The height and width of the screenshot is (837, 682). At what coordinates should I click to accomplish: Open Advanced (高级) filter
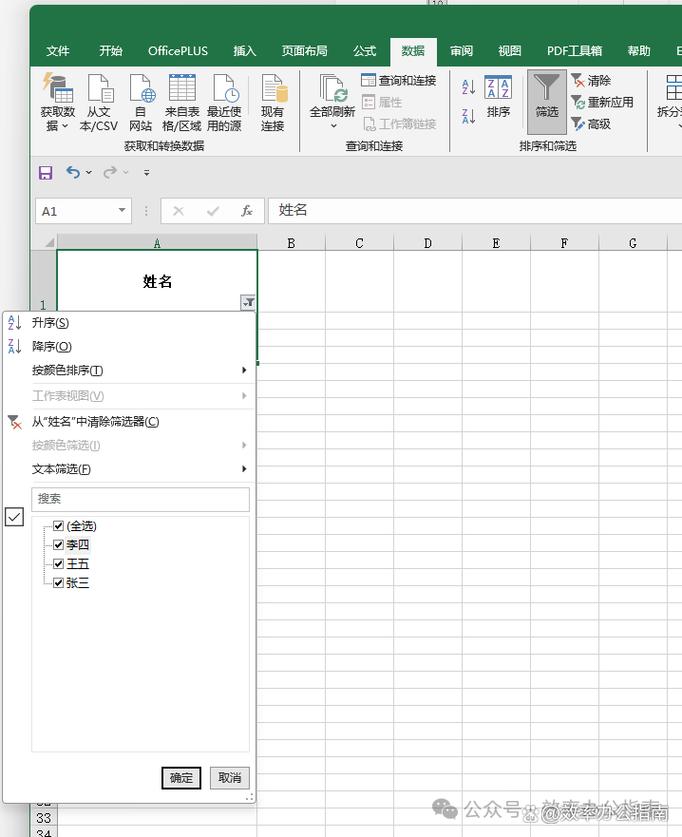tap(591, 124)
